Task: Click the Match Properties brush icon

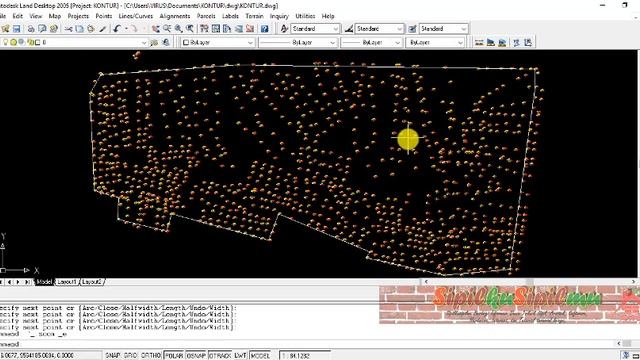Action: pos(102,29)
